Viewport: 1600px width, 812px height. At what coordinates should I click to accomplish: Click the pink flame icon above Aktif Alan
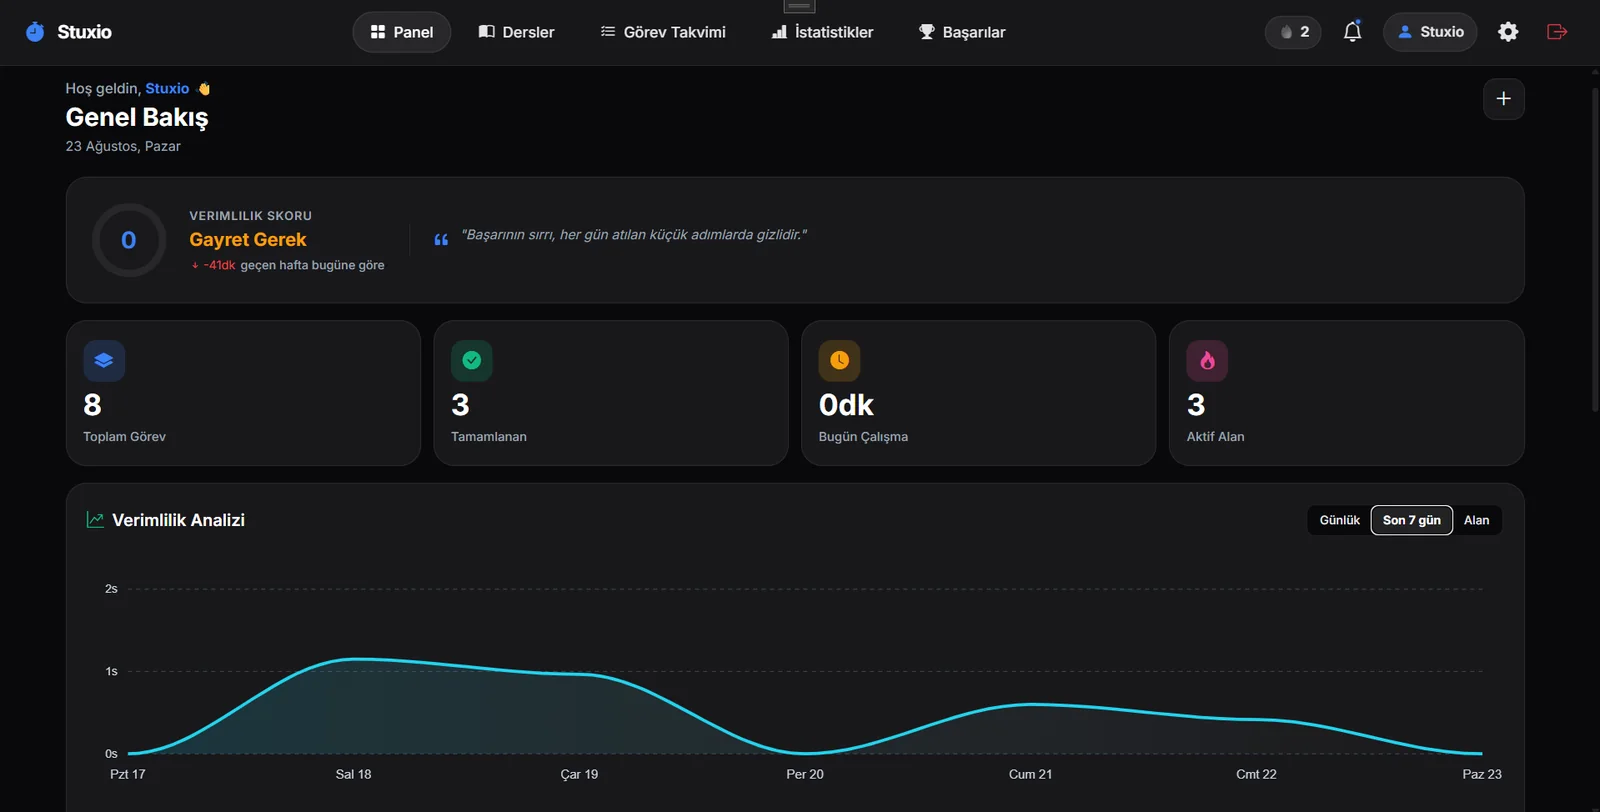point(1207,361)
